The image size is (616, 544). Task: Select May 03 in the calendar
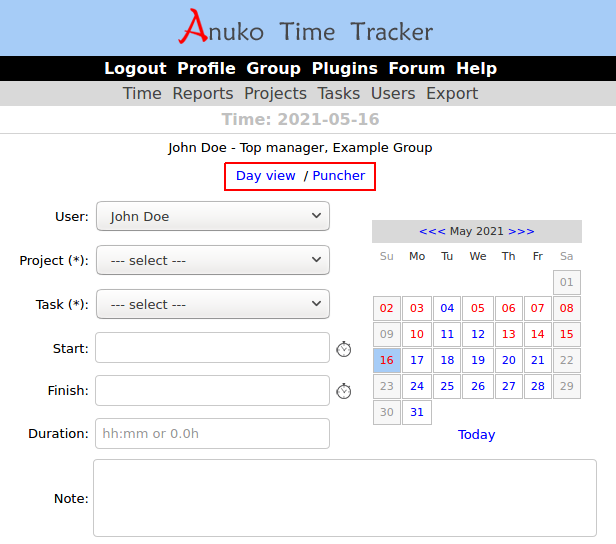click(x=417, y=308)
